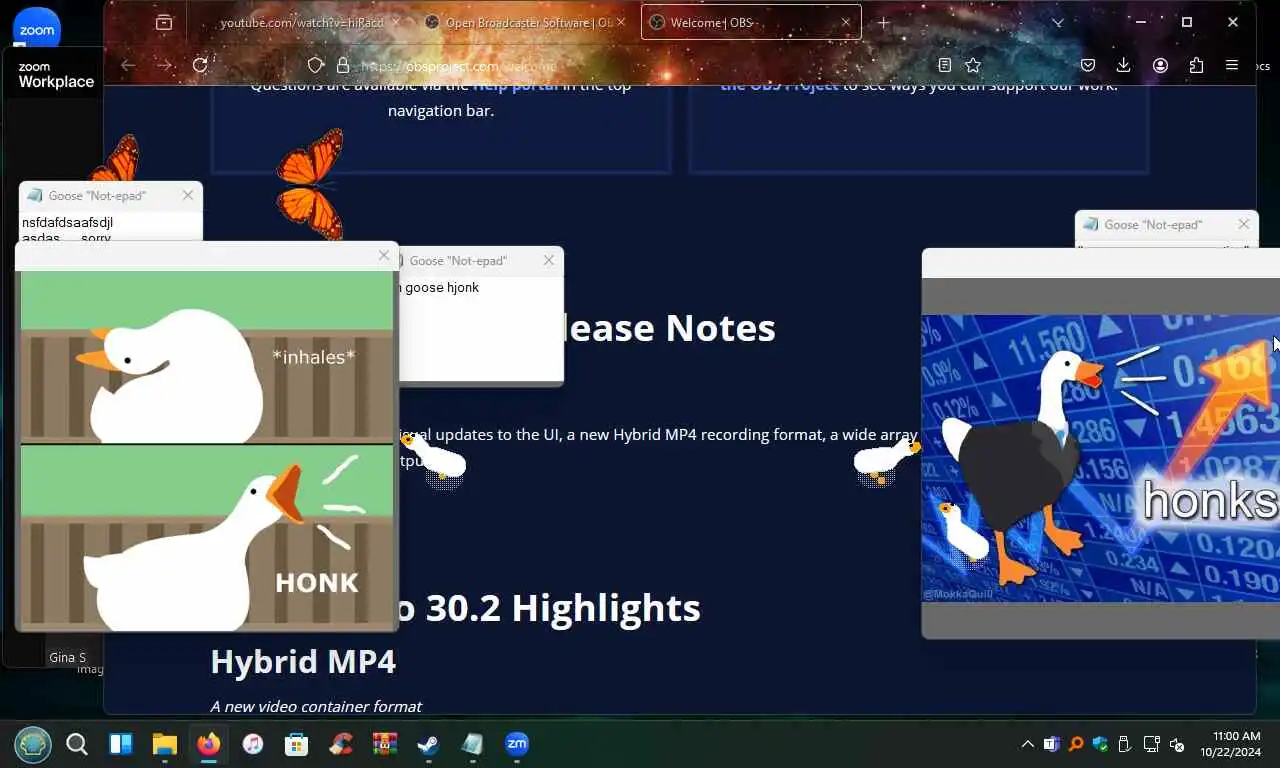Open Windows Security tray icon
Image resolution: width=1280 pixels, height=768 pixels.
1100,744
